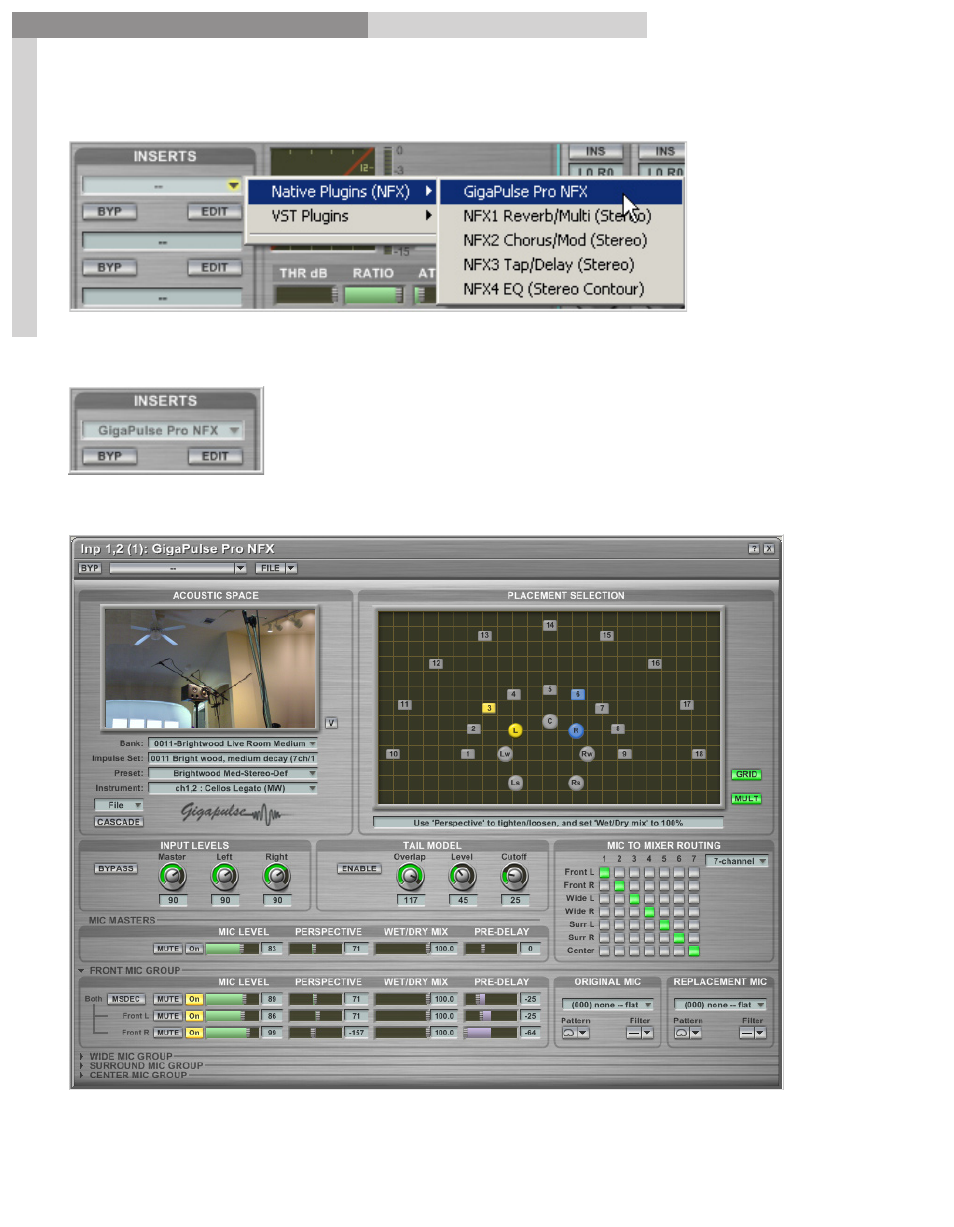Click BYP in the plugin window header
This screenshot has height=1227, width=954.
(90, 568)
